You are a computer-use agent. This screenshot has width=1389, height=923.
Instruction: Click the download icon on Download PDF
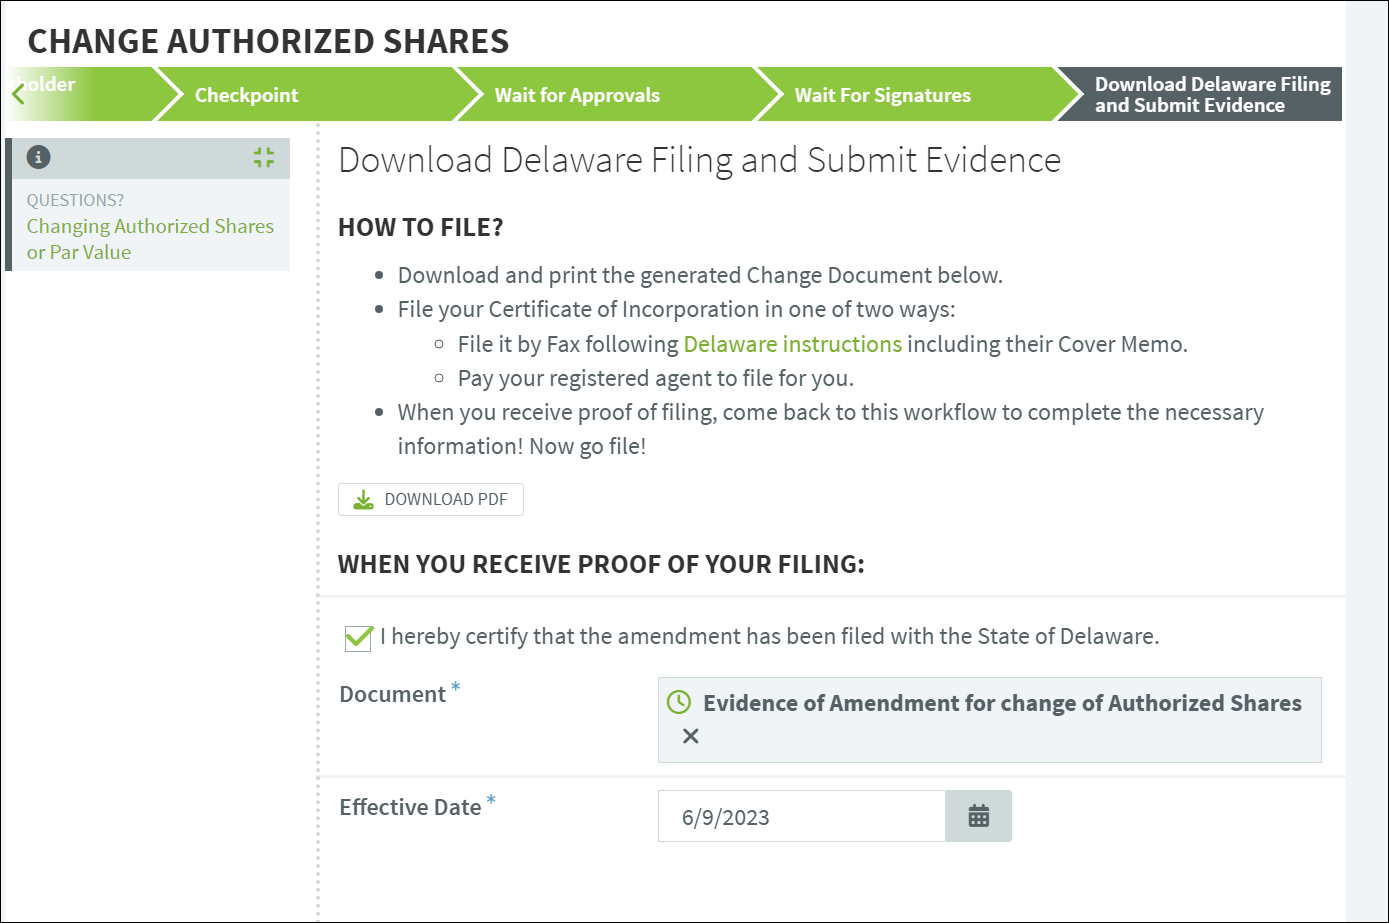(x=364, y=500)
